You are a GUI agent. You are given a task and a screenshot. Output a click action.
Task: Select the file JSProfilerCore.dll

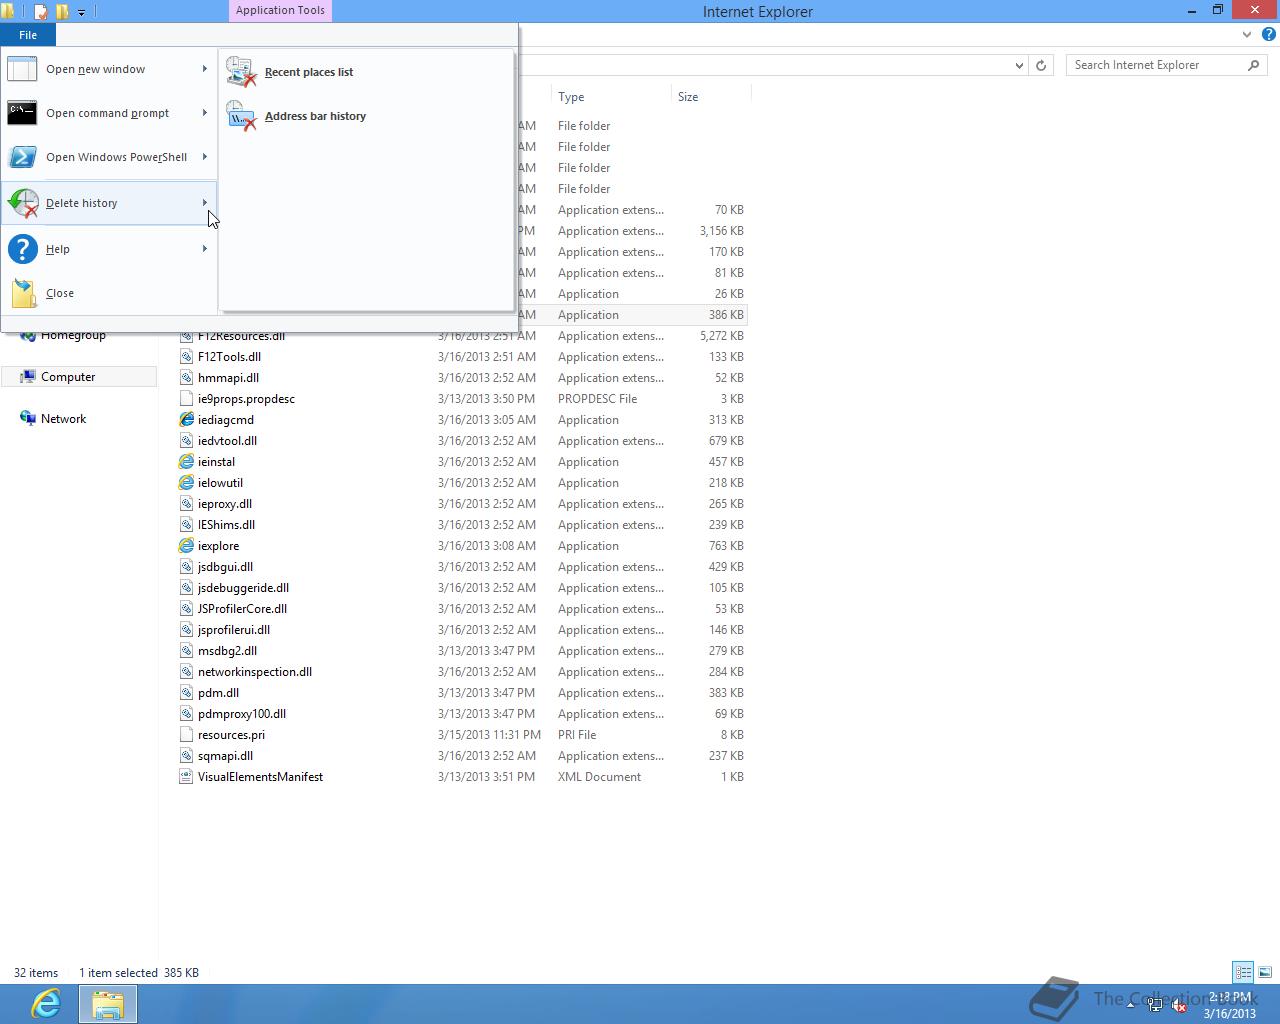(x=242, y=609)
